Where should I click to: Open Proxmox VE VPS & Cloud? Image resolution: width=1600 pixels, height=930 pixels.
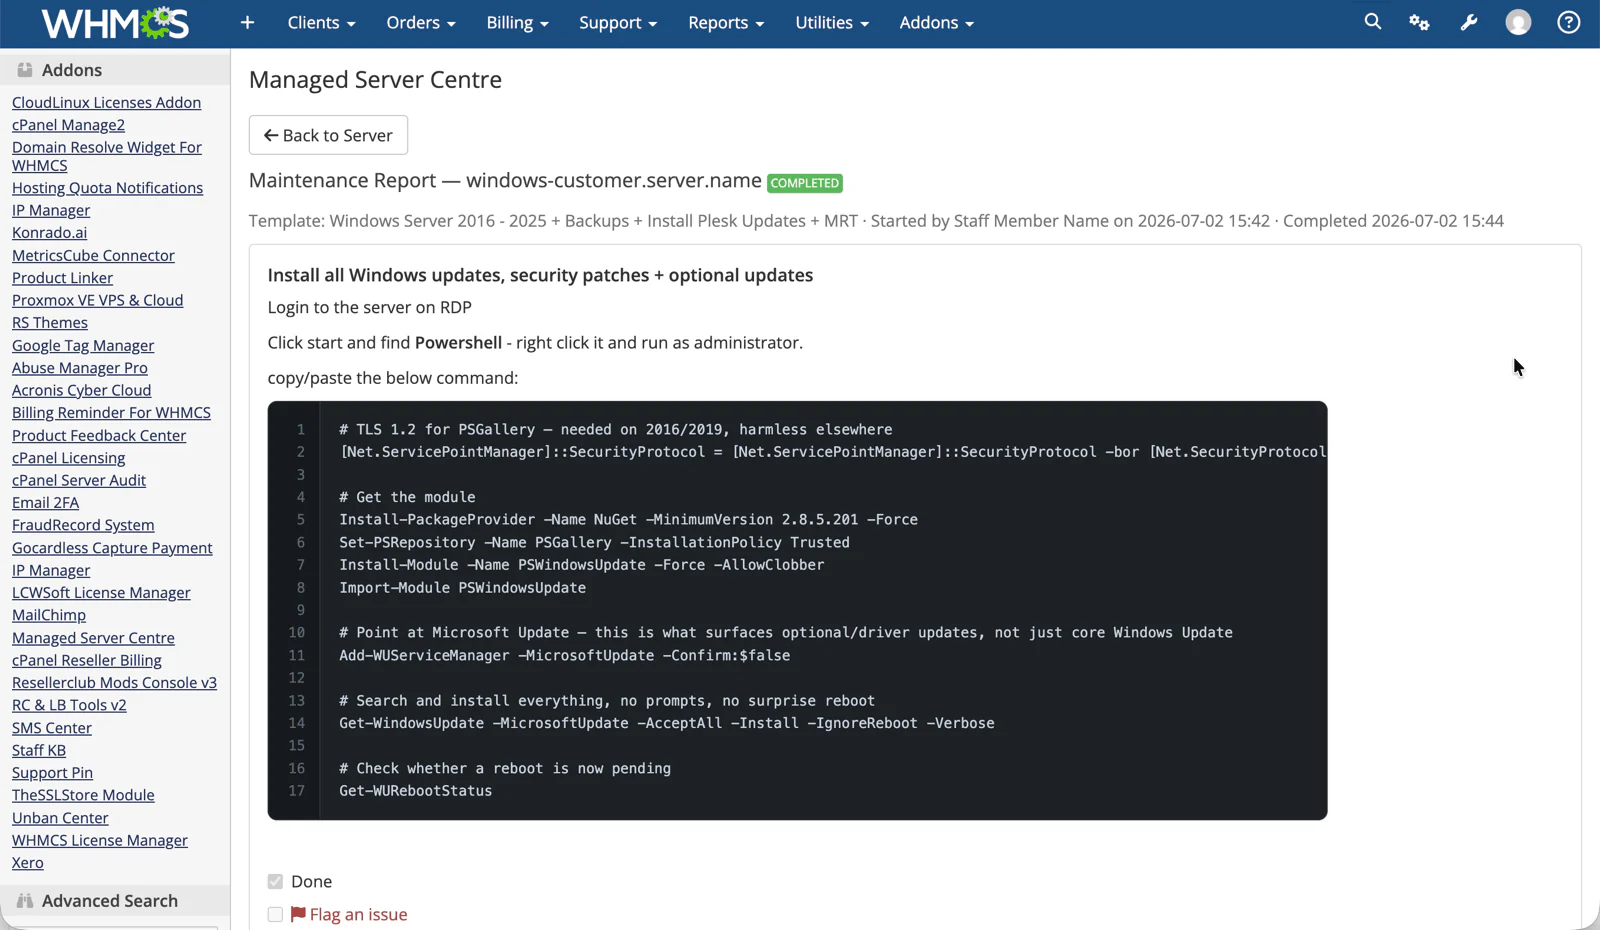click(x=97, y=300)
